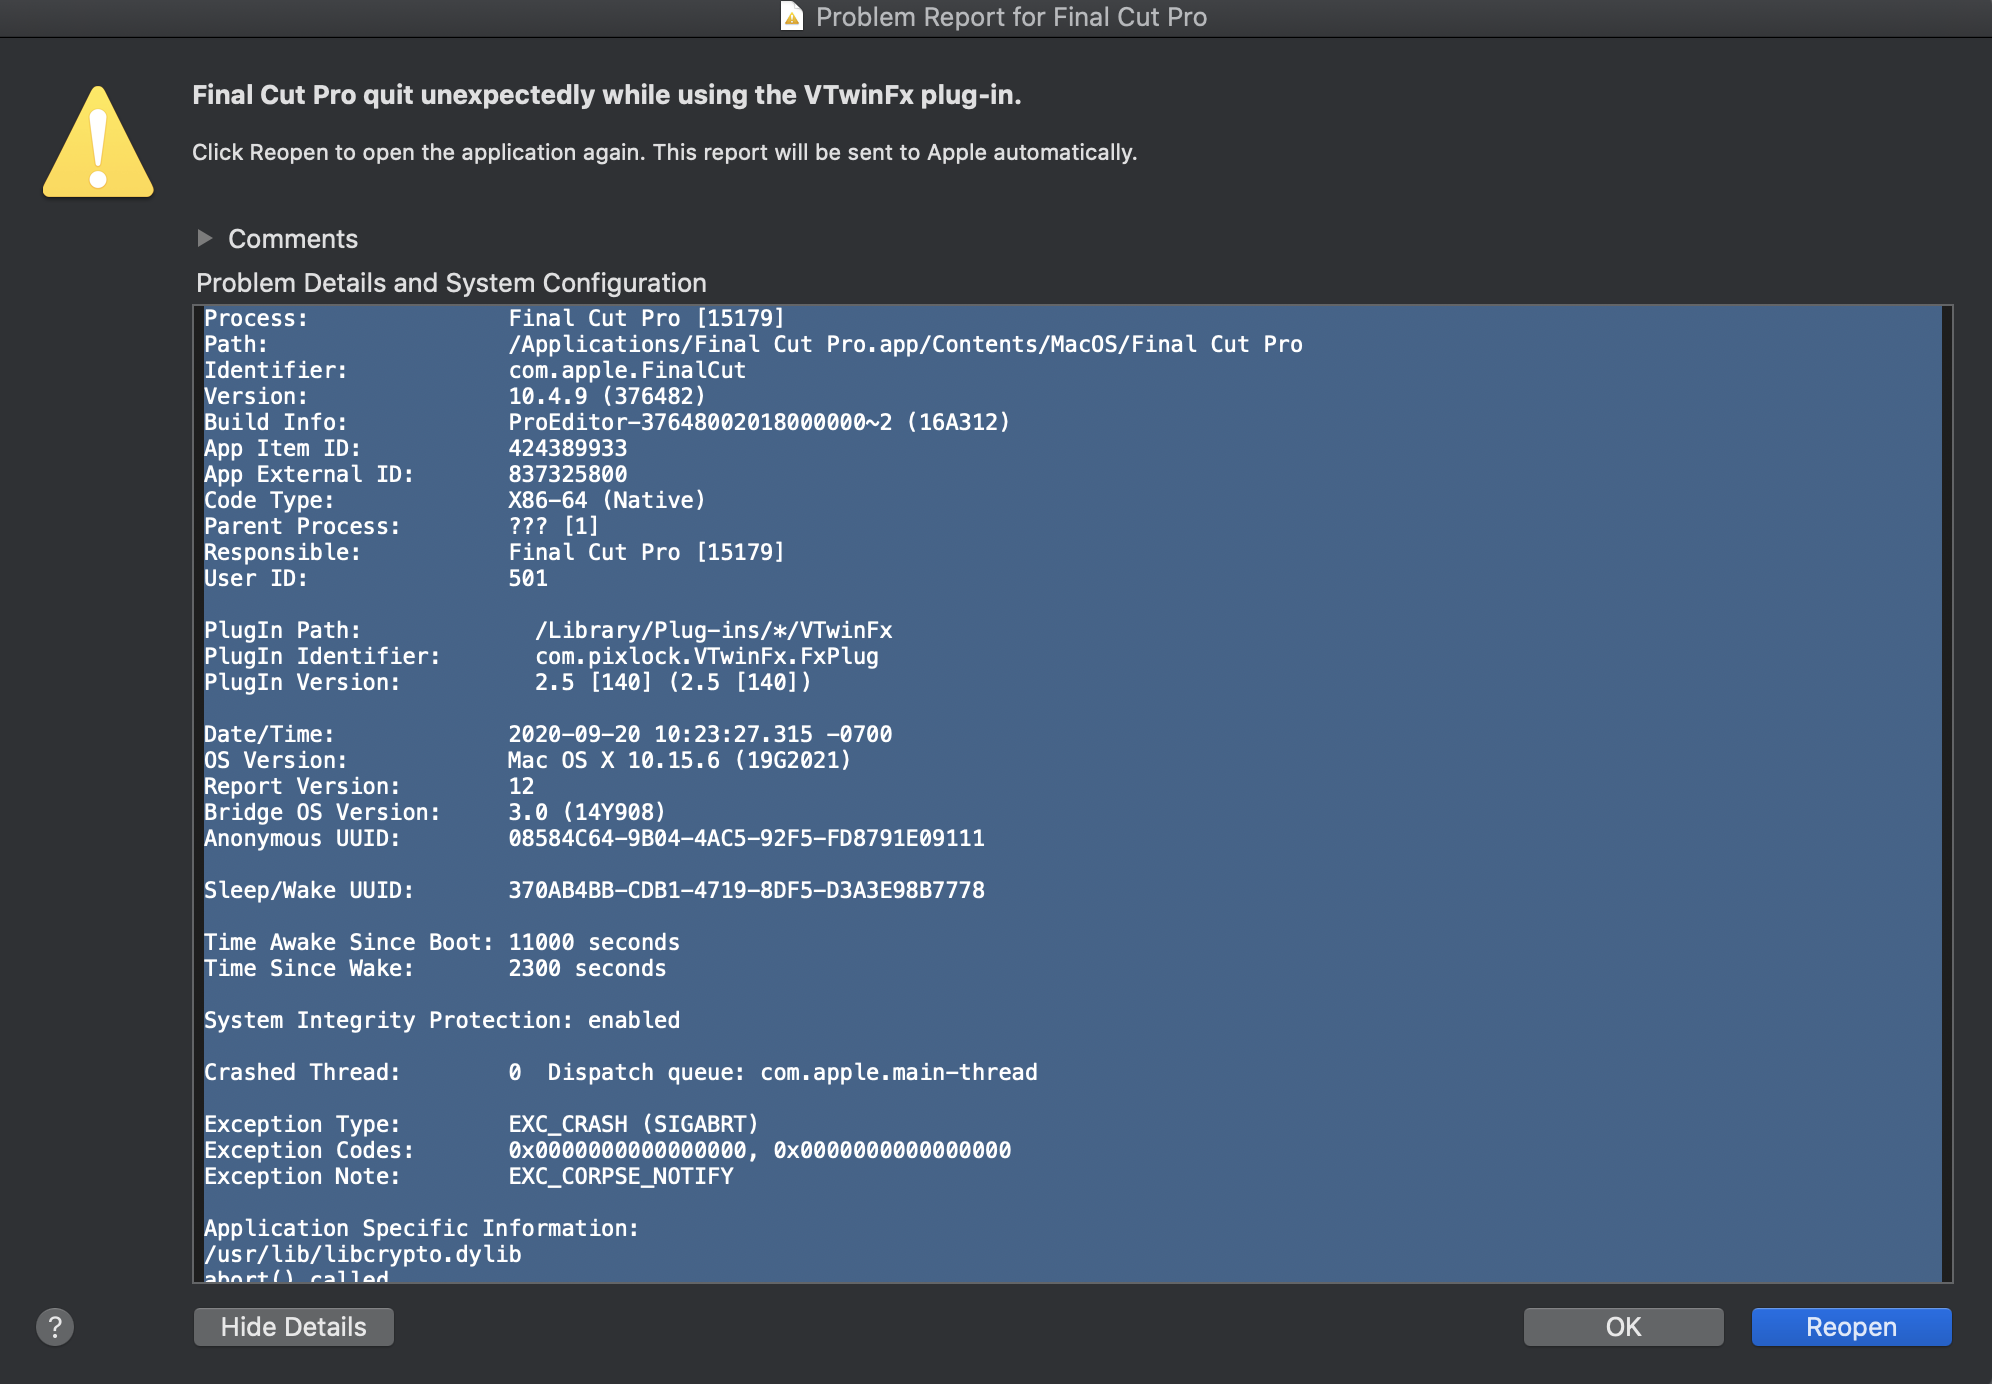Click the Crashed Thread line
Image resolution: width=1992 pixels, height=1384 pixels.
pyautogui.click(x=620, y=1072)
